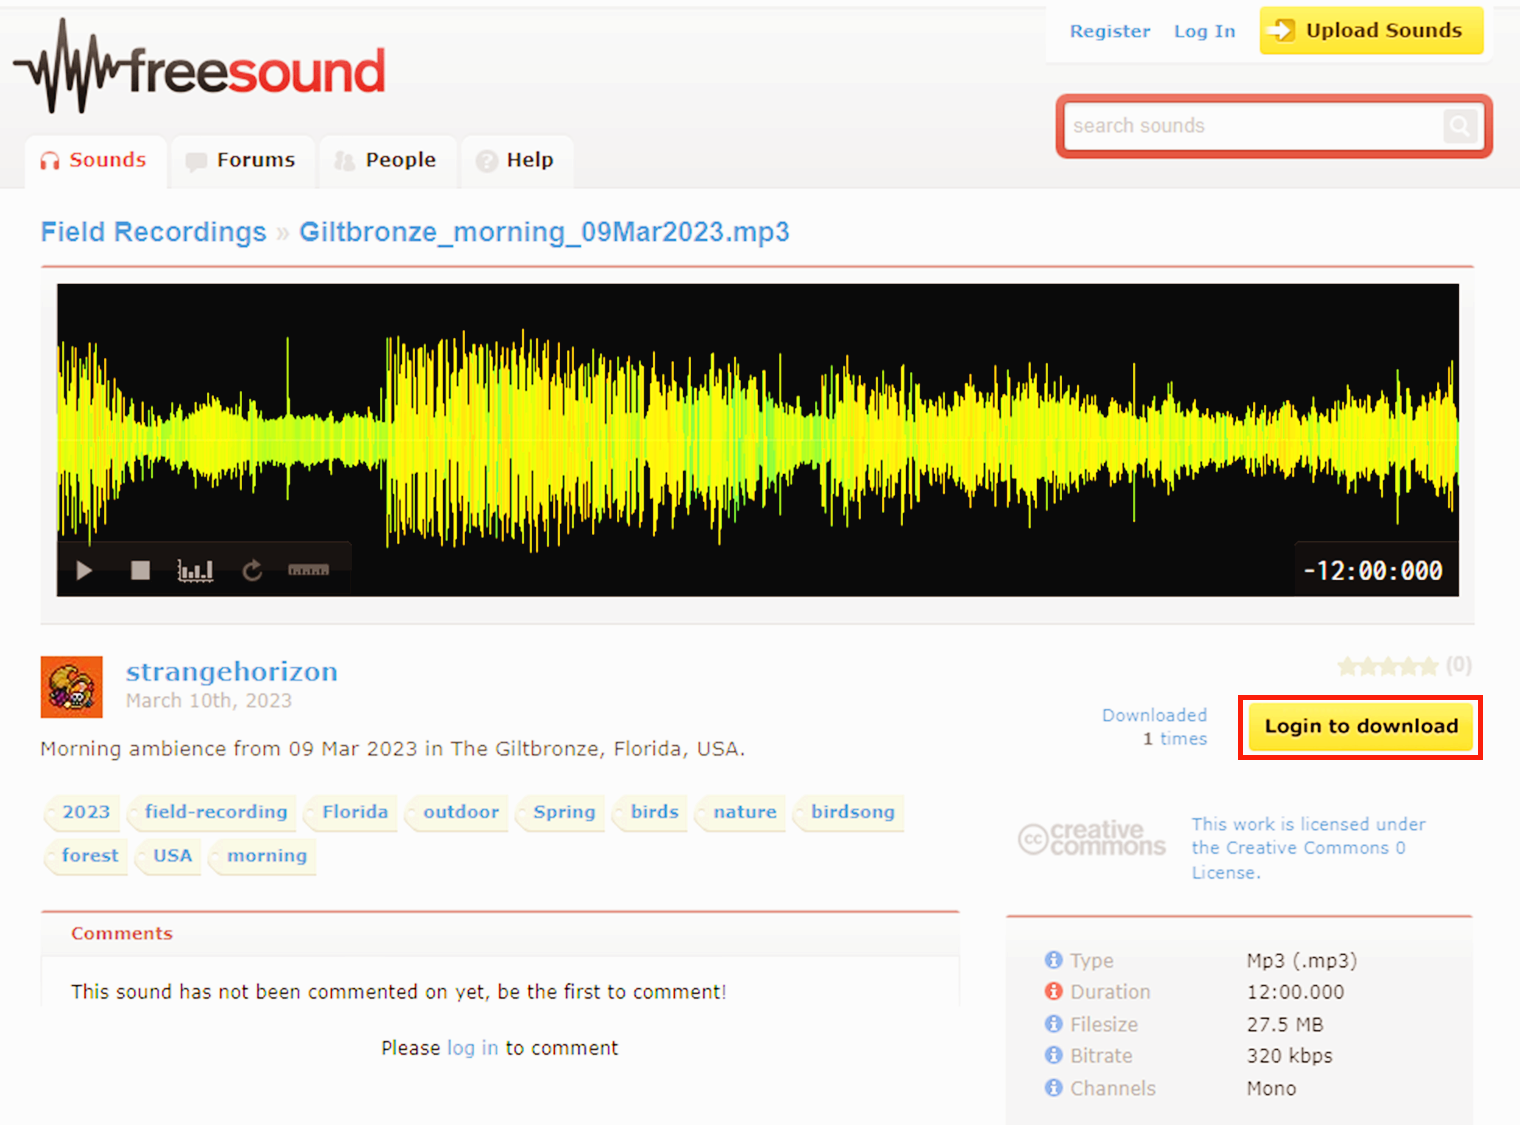Open the Giltbronze_morning_09Mar2023.mp3 title link
Image resolution: width=1520 pixels, height=1125 pixels.
coord(544,232)
